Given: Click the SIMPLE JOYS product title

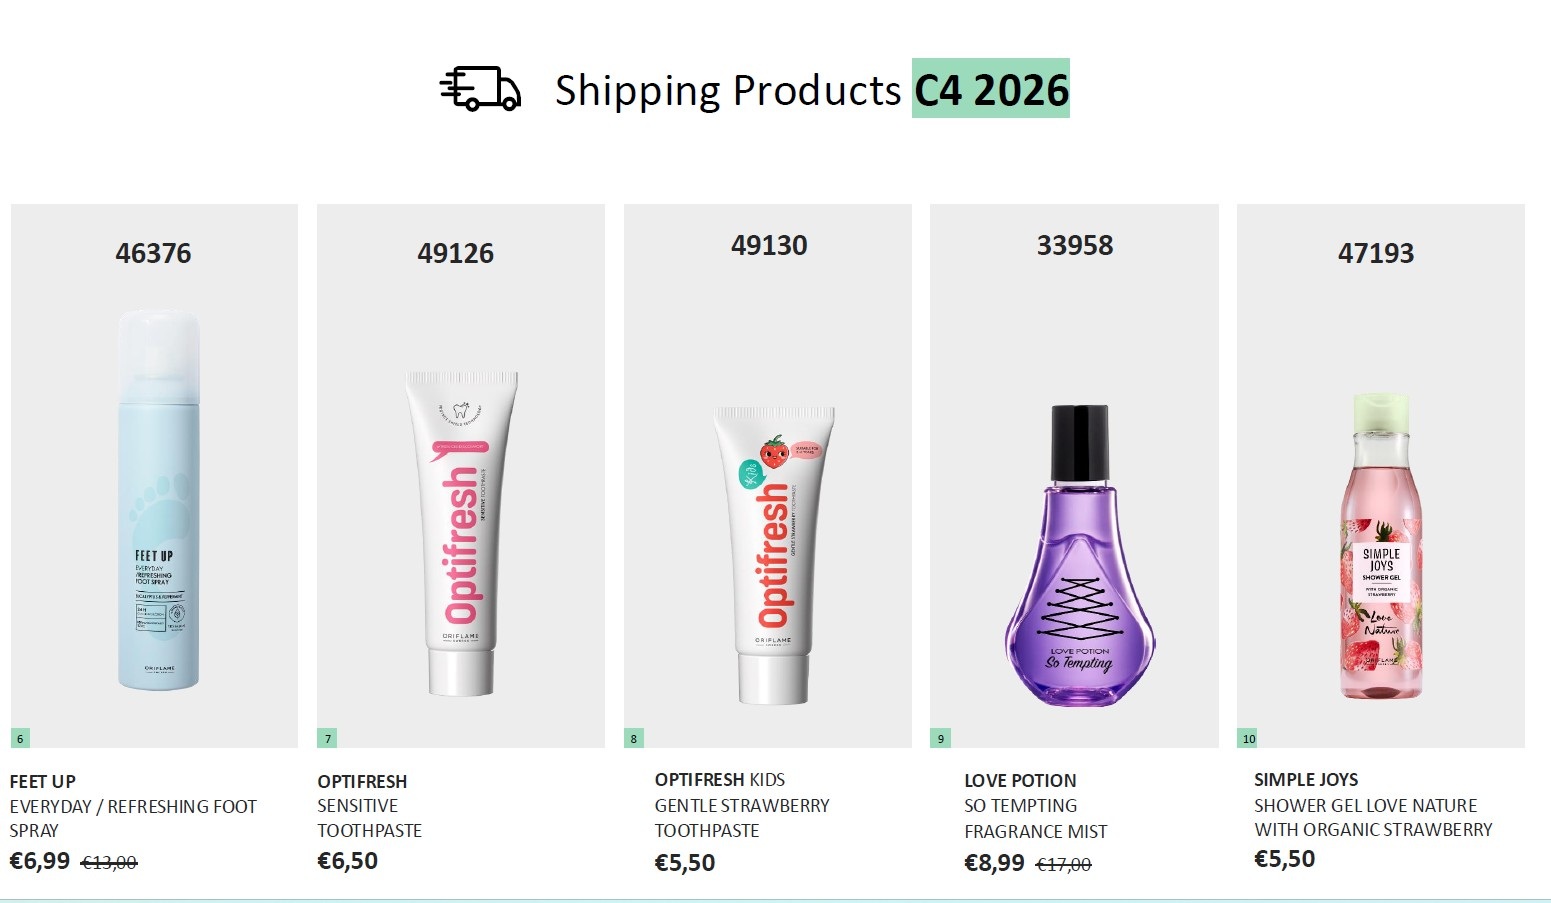Looking at the screenshot, I should tap(1306, 779).
